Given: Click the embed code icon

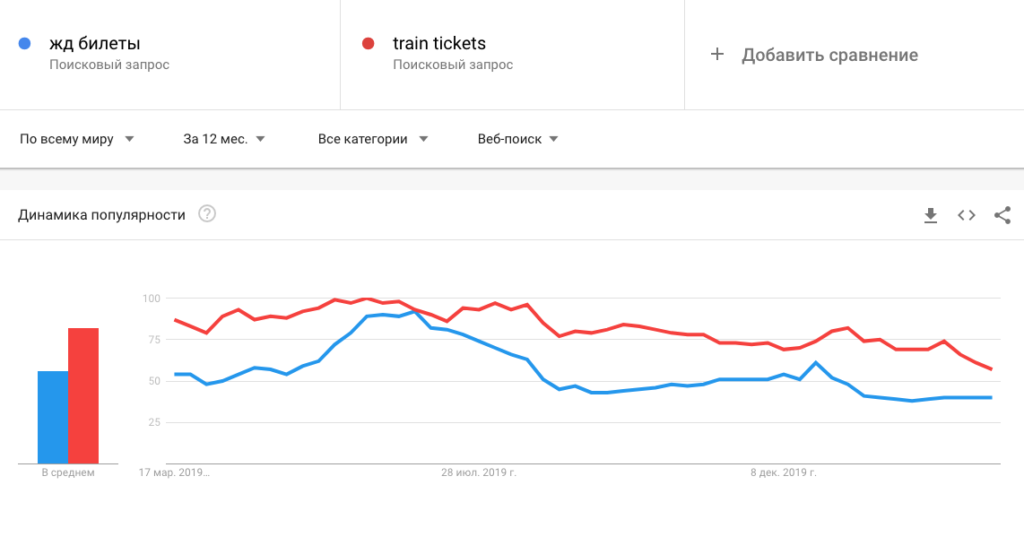Looking at the screenshot, I should coord(966,215).
